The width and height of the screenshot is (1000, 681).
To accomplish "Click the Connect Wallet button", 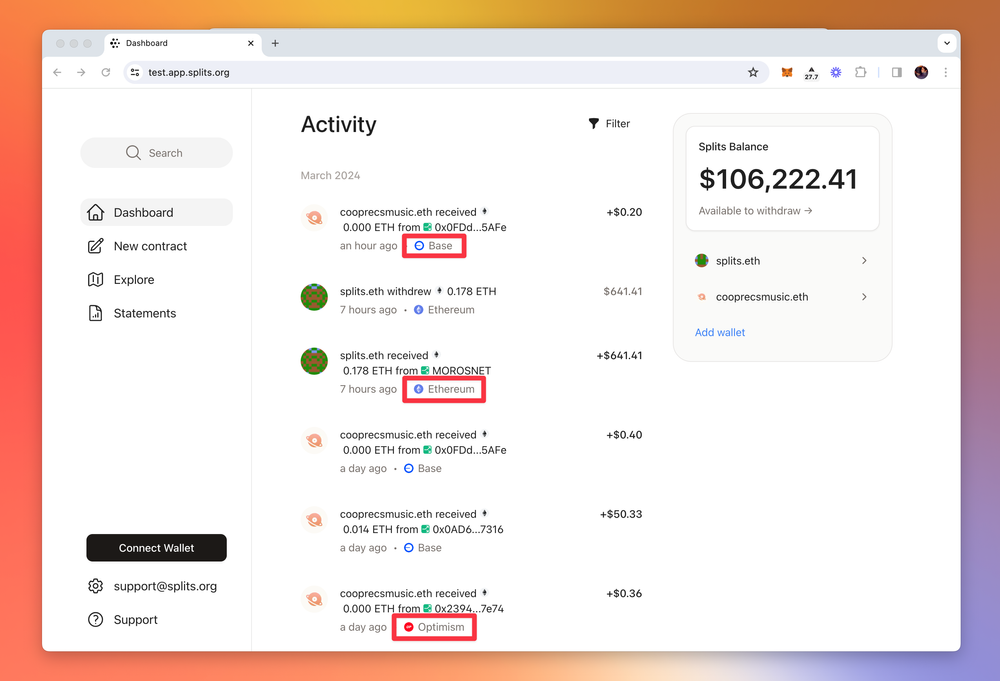I will 156,548.
